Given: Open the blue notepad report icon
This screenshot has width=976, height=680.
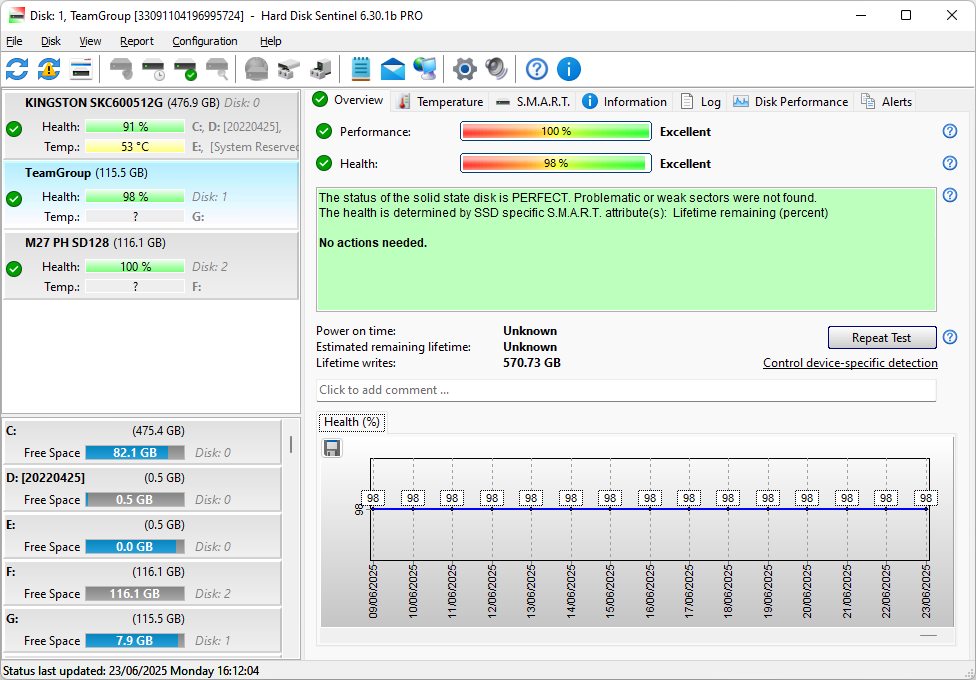Looking at the screenshot, I should [x=360, y=69].
